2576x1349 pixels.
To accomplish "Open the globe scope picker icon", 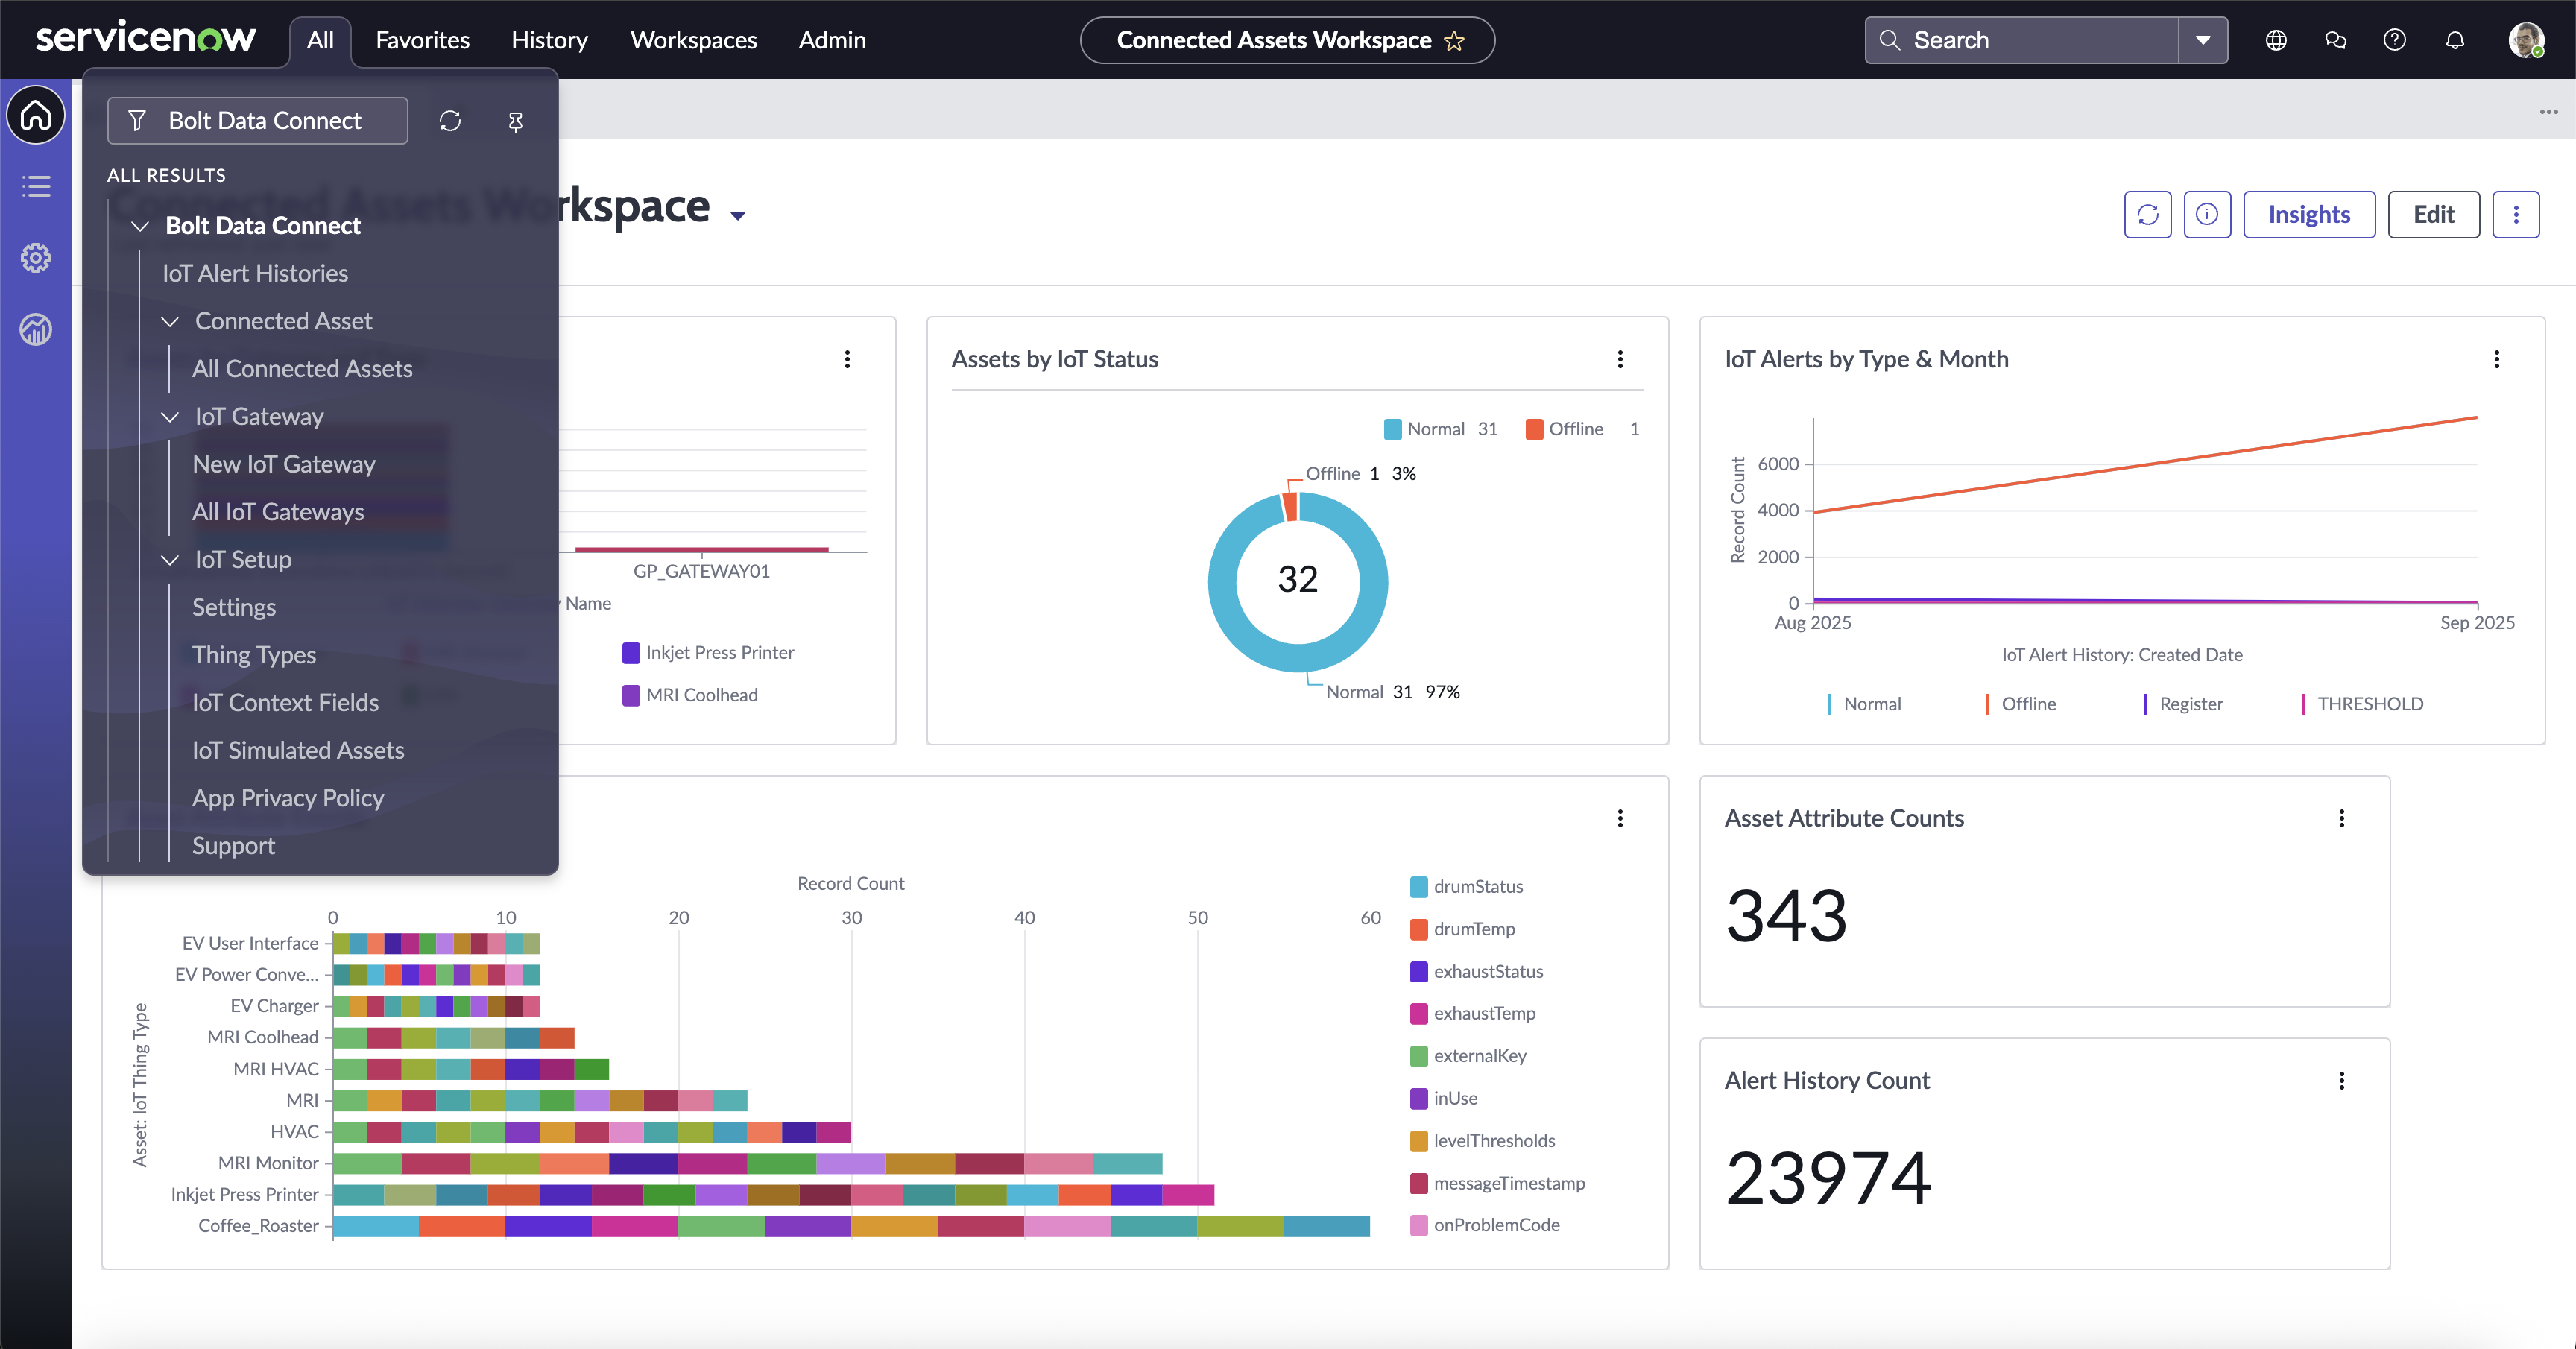I will point(2276,40).
